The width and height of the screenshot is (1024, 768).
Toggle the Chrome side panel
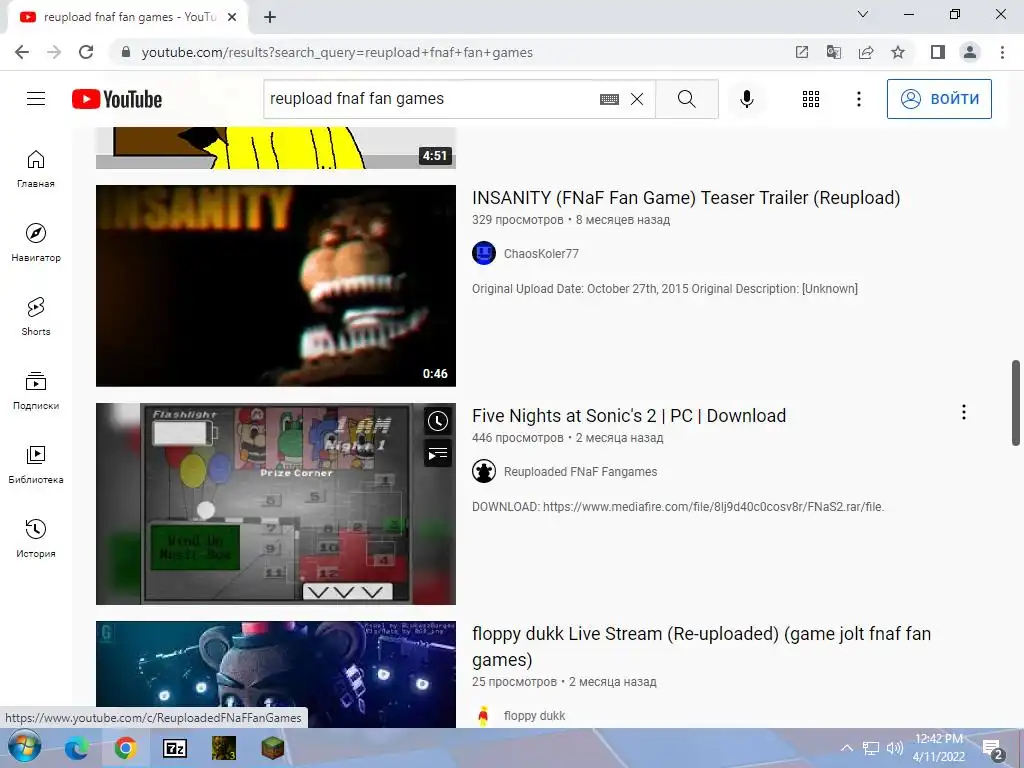pos(938,52)
